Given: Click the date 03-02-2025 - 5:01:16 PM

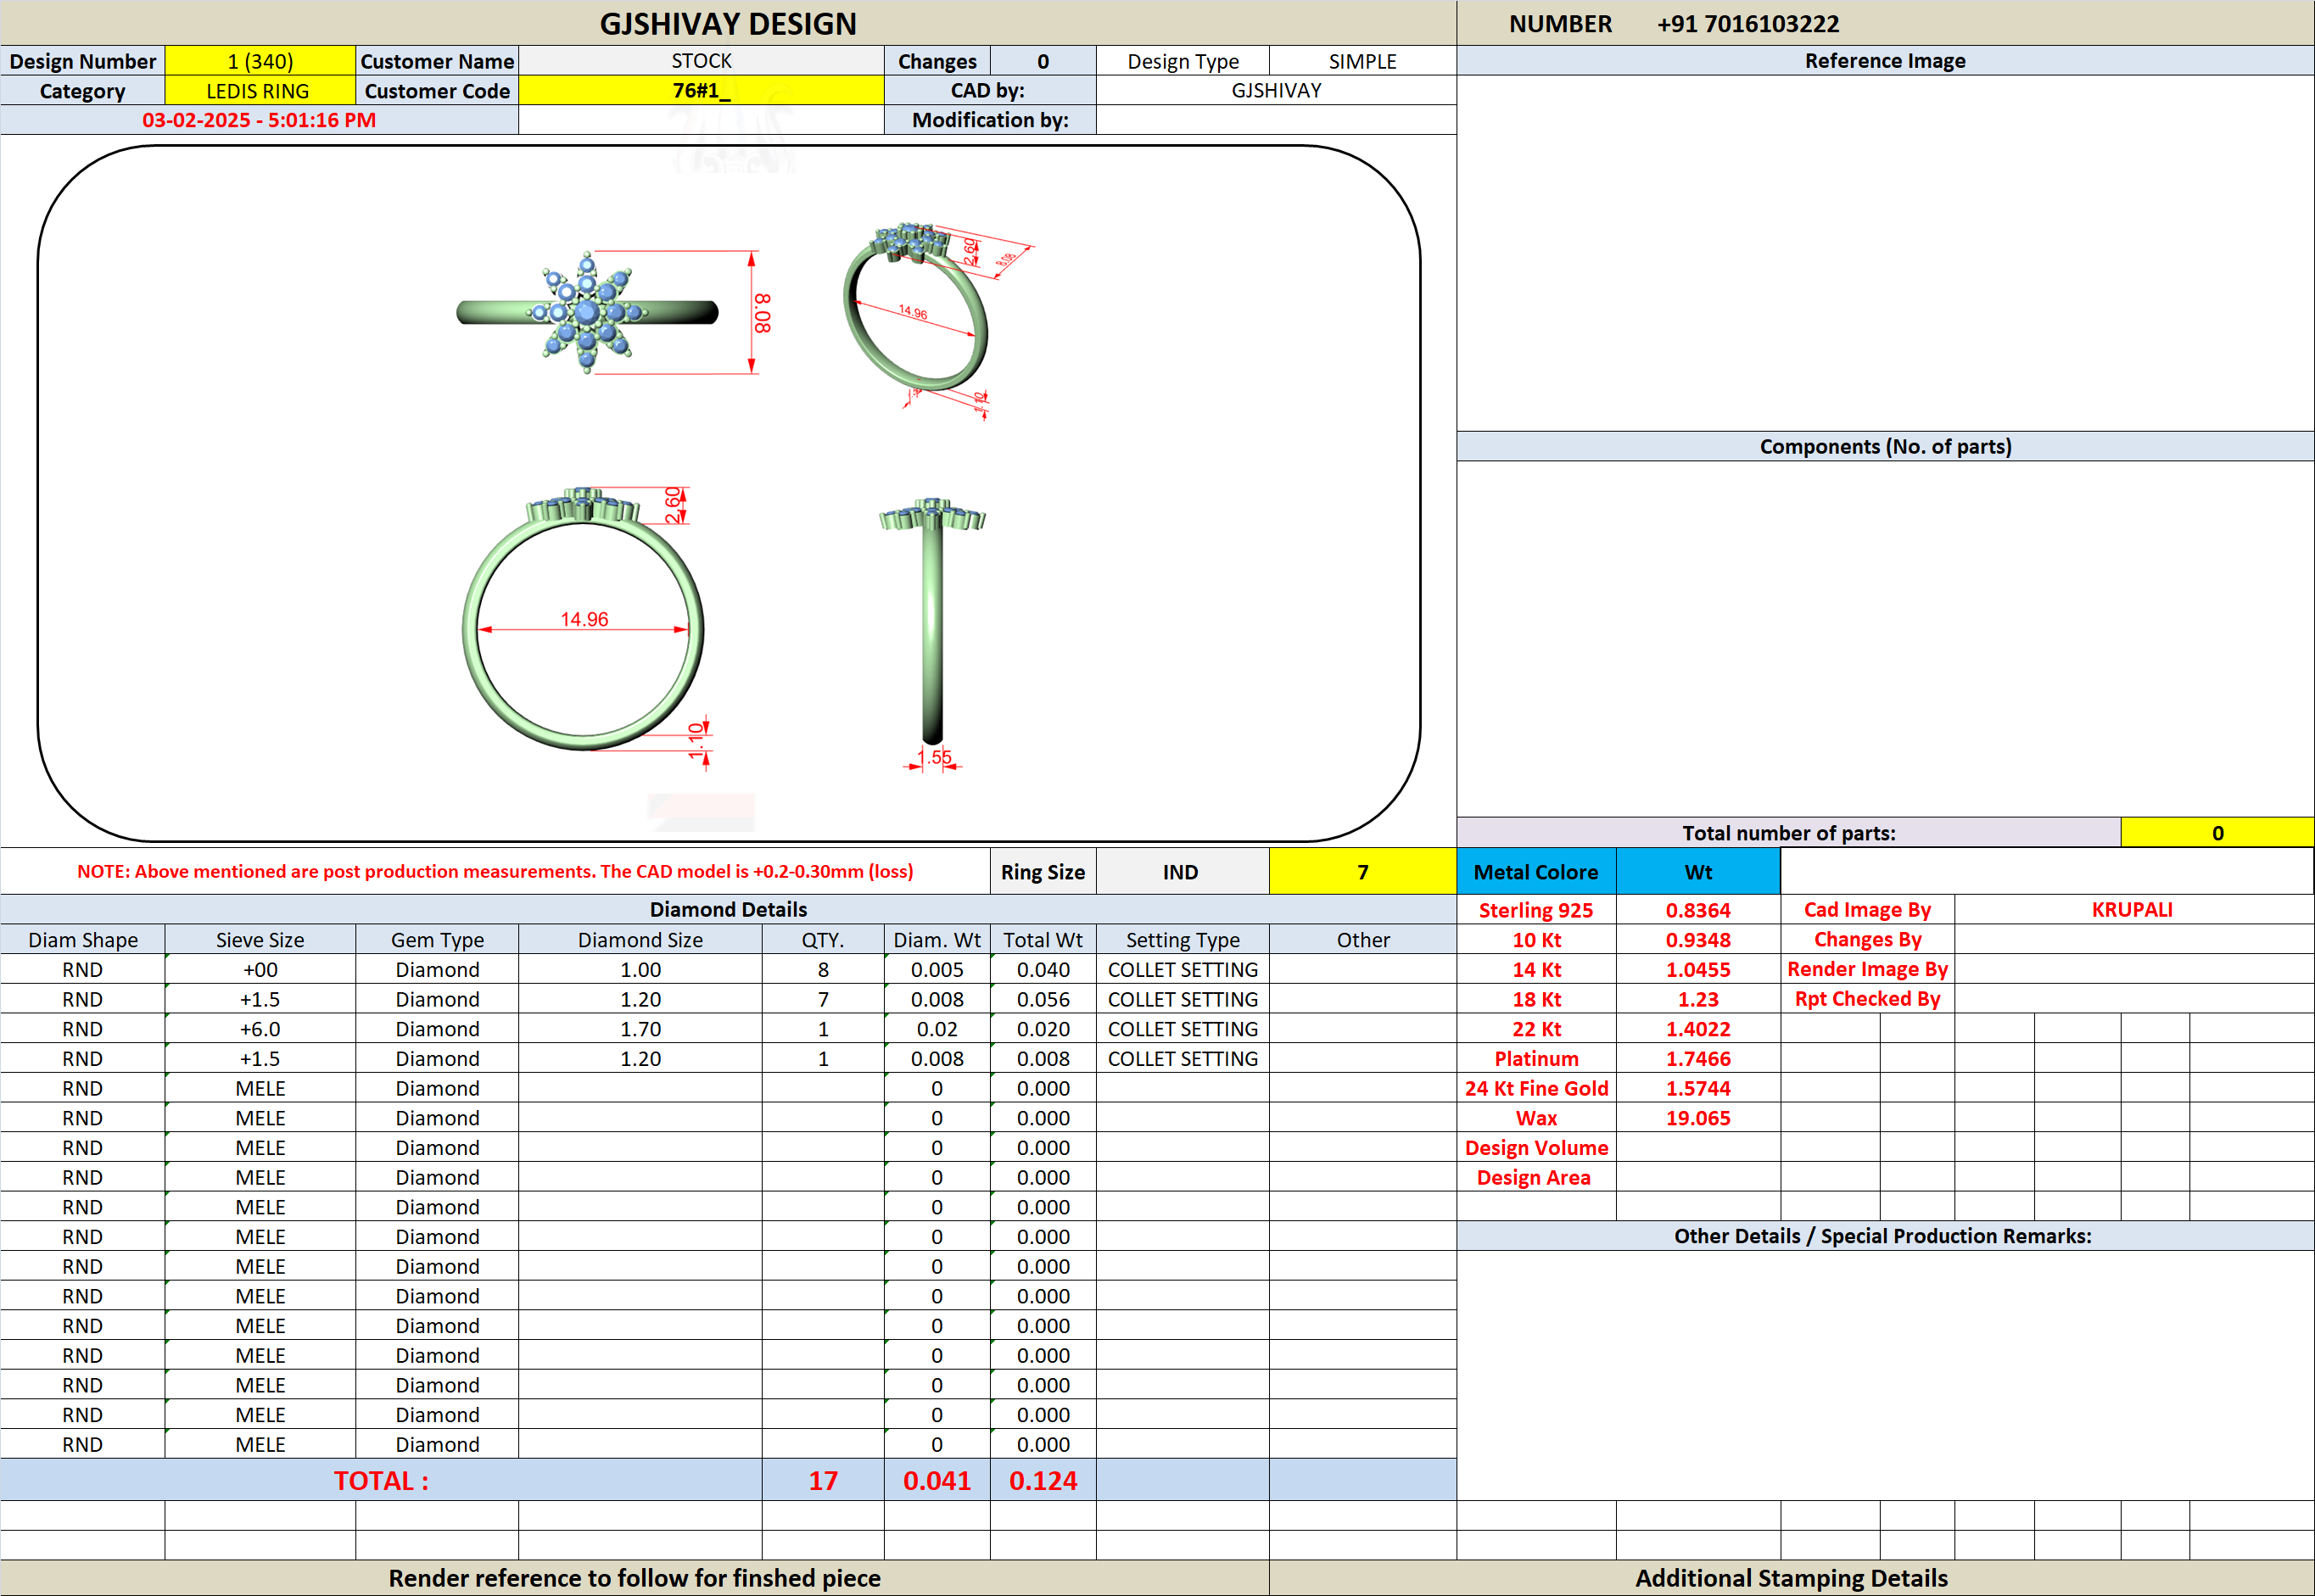Looking at the screenshot, I should (259, 120).
